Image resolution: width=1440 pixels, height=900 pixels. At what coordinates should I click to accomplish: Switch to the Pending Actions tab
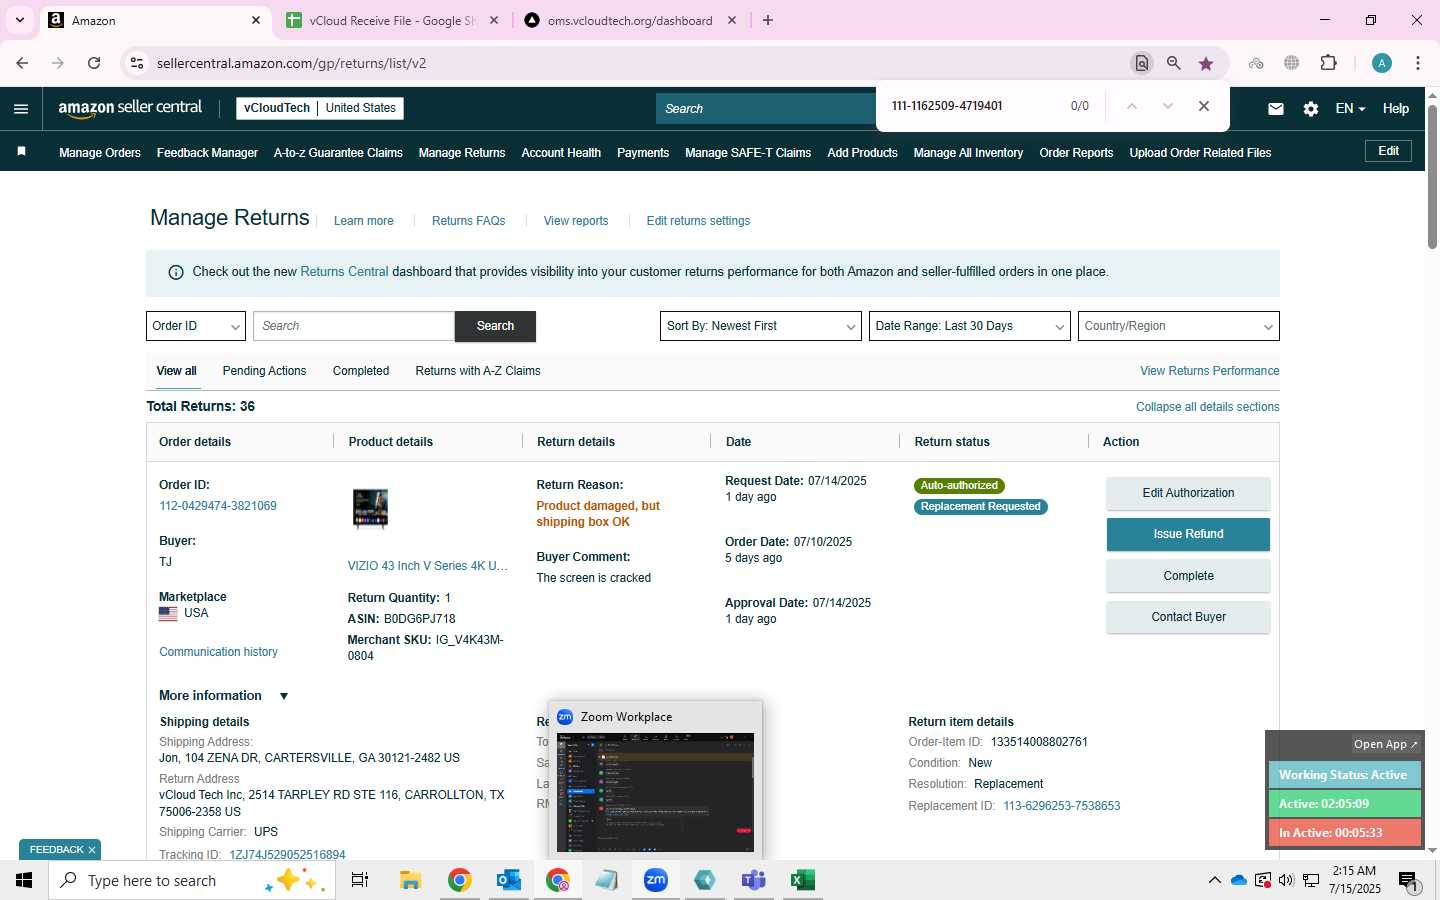tap(264, 371)
